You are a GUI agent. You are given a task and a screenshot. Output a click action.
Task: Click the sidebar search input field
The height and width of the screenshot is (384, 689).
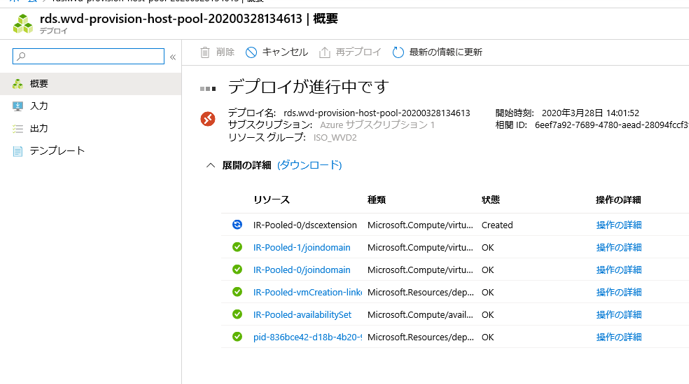pyautogui.click(x=88, y=56)
